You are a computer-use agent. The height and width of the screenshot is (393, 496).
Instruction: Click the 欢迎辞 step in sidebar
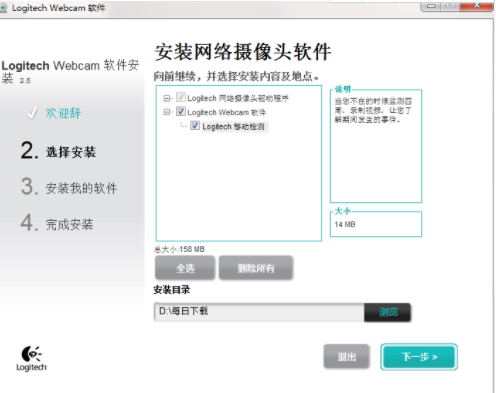(x=63, y=113)
